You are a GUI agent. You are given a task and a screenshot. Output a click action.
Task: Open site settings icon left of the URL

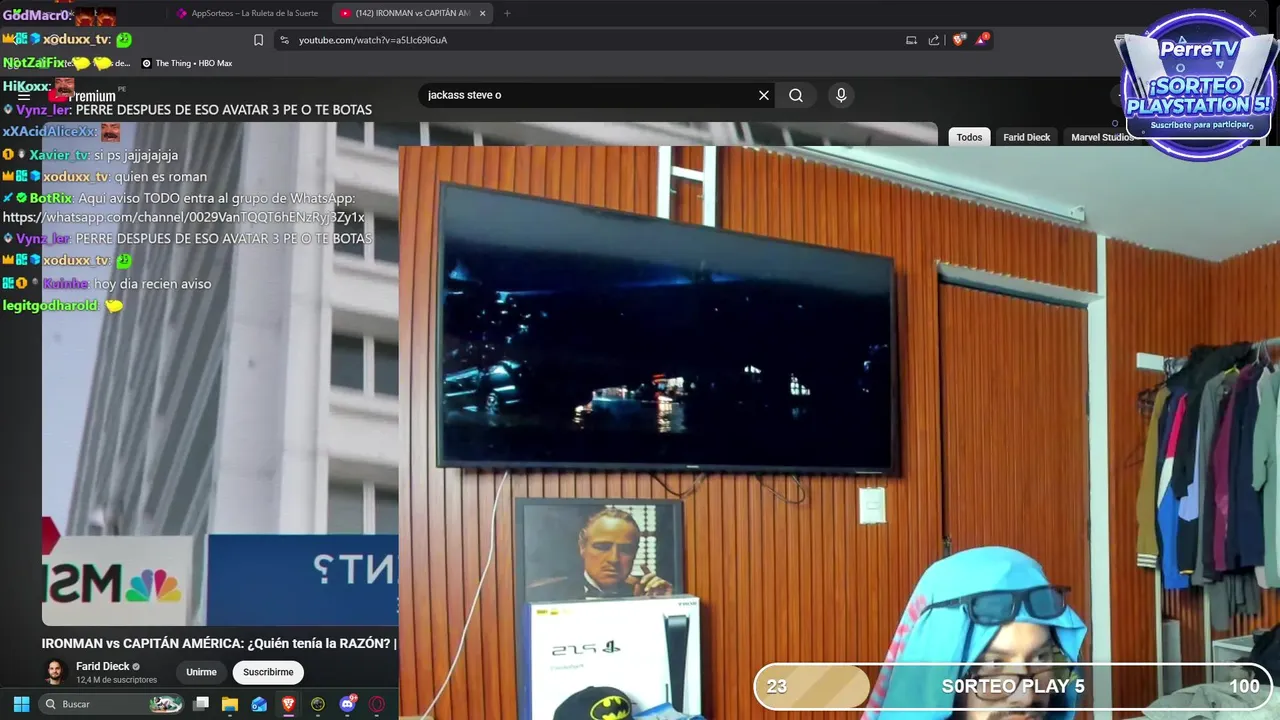(x=284, y=40)
